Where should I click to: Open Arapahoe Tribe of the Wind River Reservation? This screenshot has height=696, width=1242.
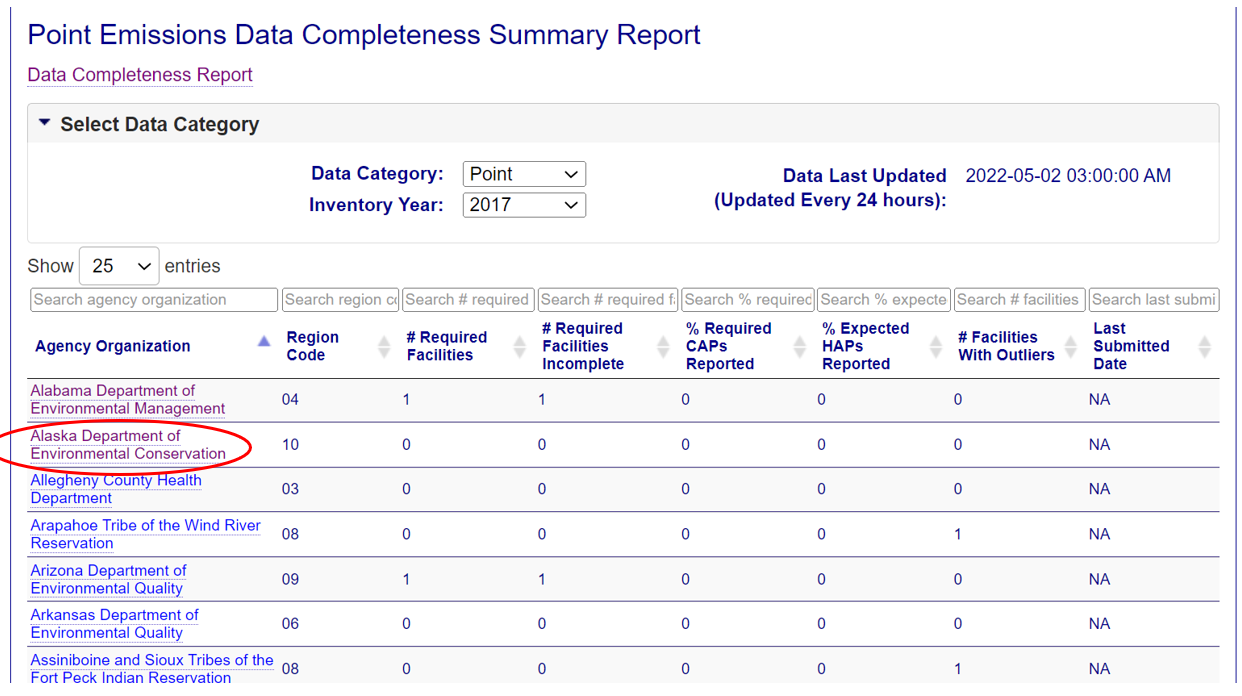[146, 534]
